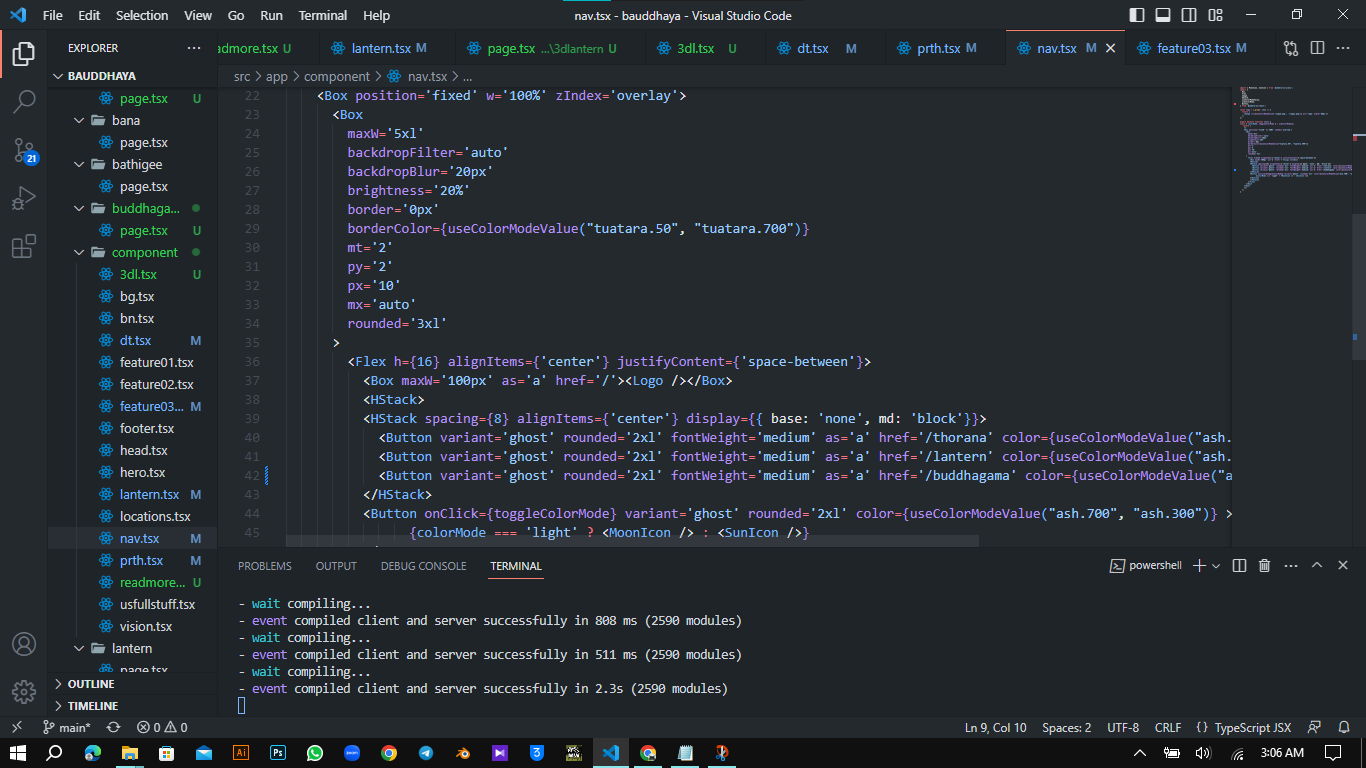1366x768 pixels.
Task: Open the Run and Debug view
Action: coord(24,198)
